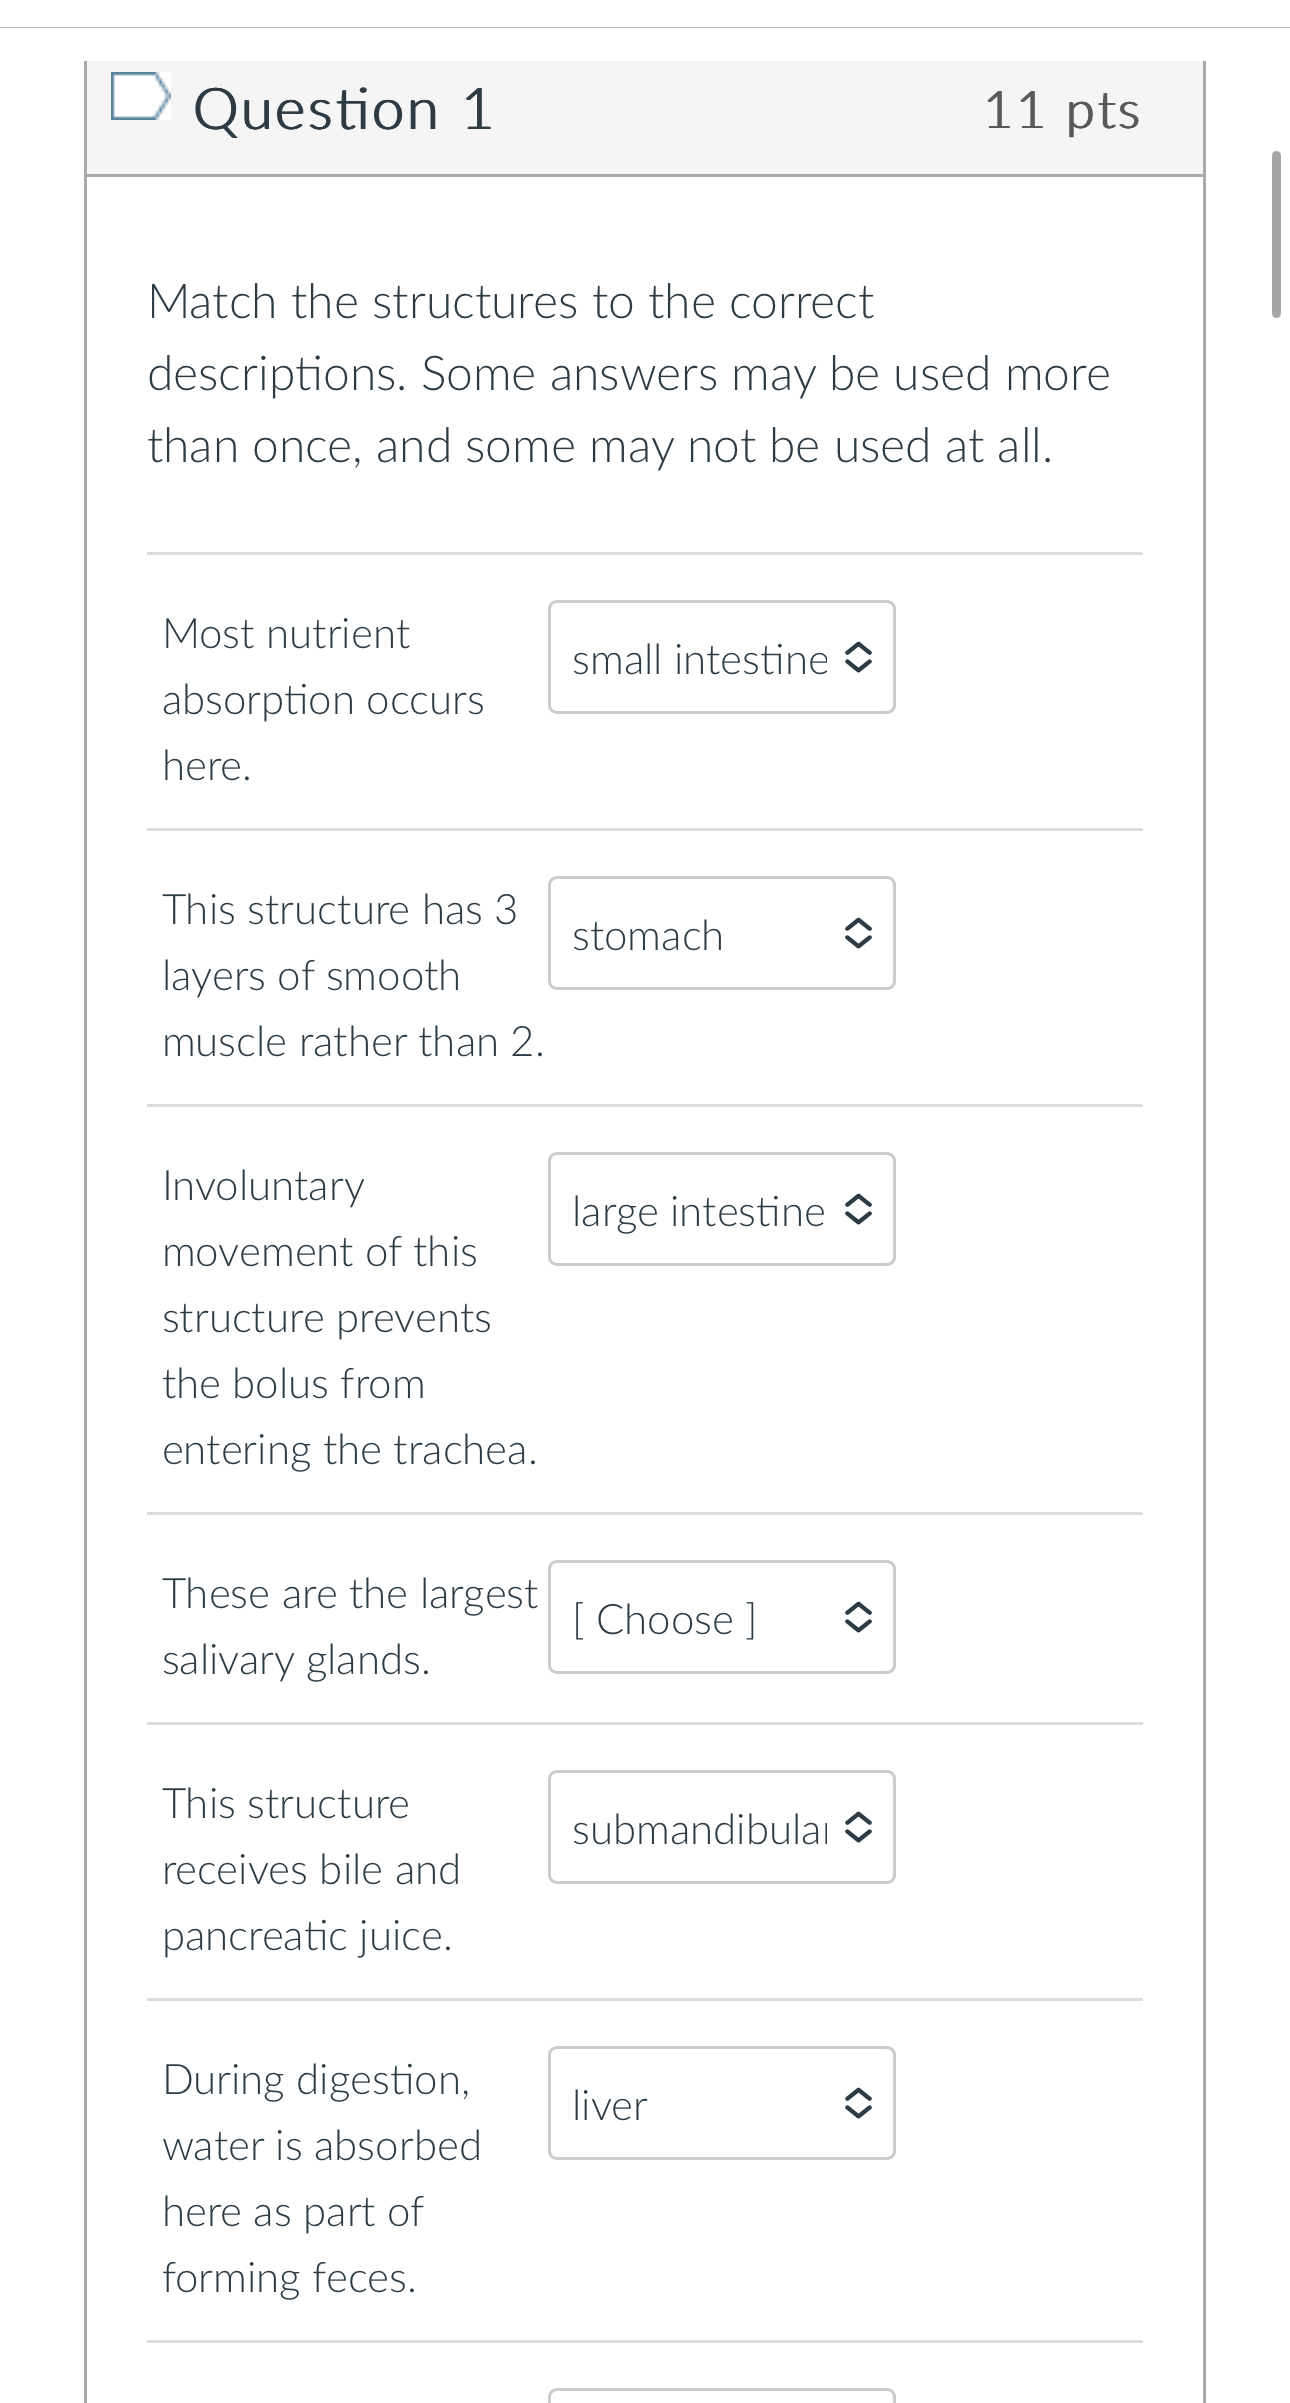
Task: Click the chevron on the submandibular selector
Action: pos(860,1828)
